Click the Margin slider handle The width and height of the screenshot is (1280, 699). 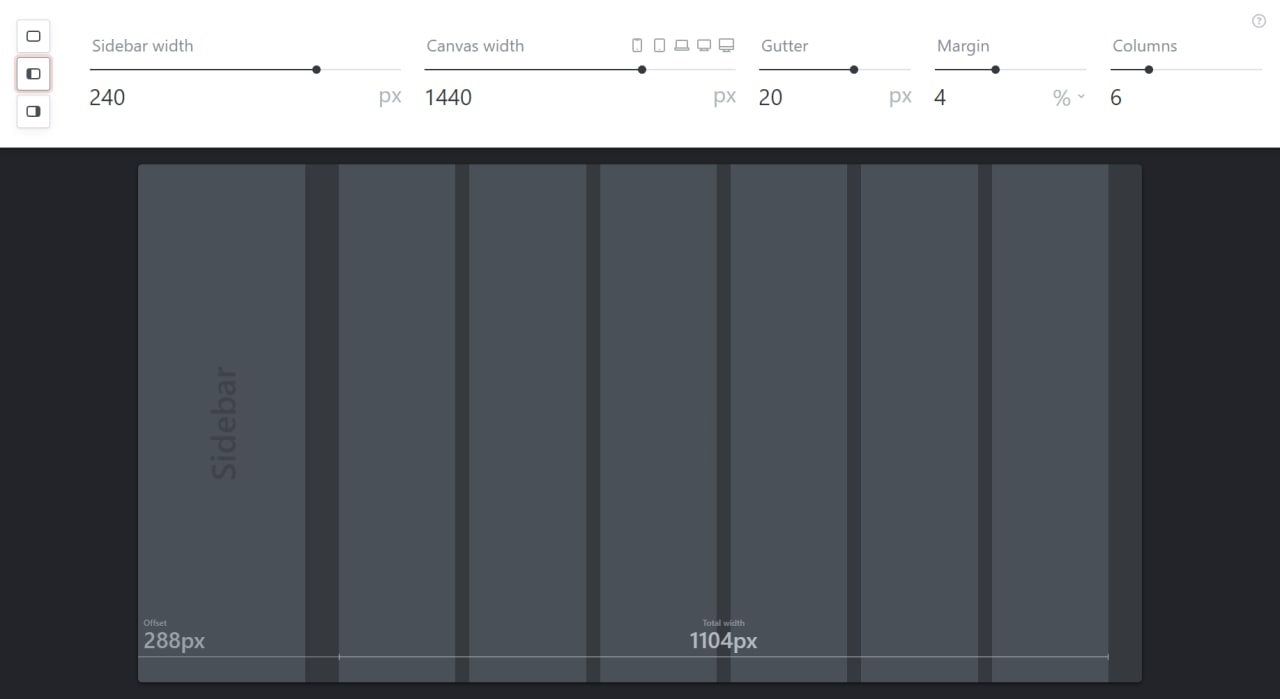[x=995, y=70]
